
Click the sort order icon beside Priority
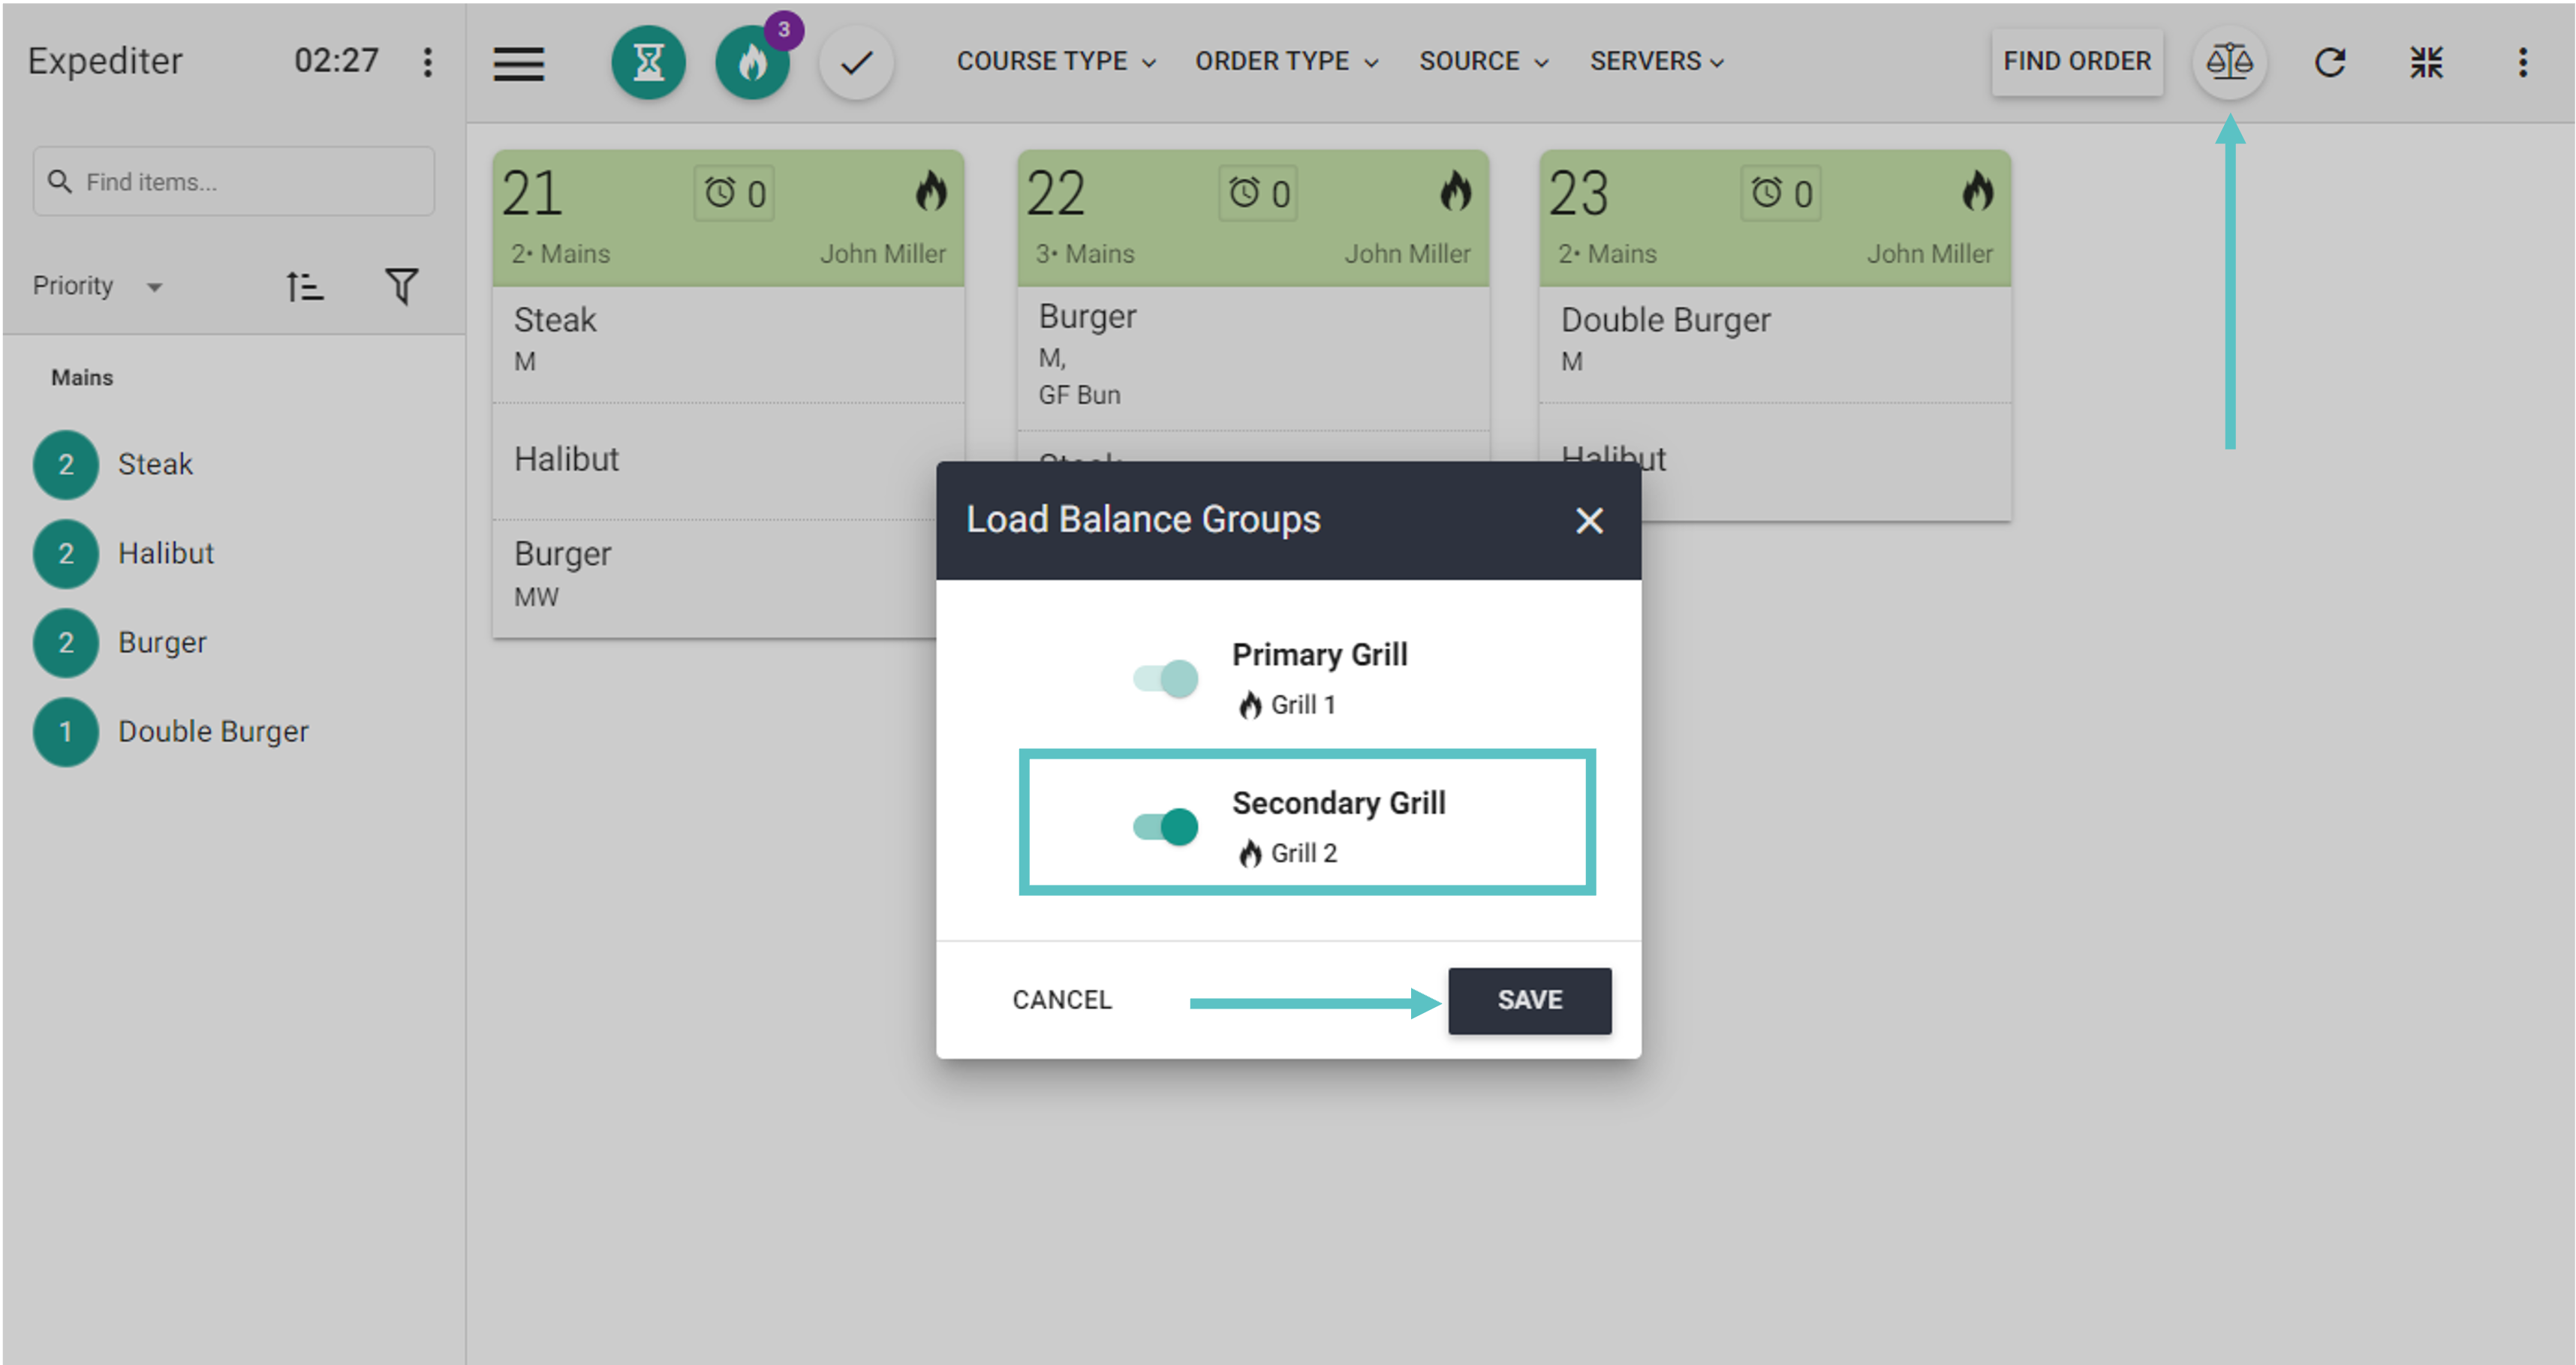pyautogui.click(x=304, y=287)
